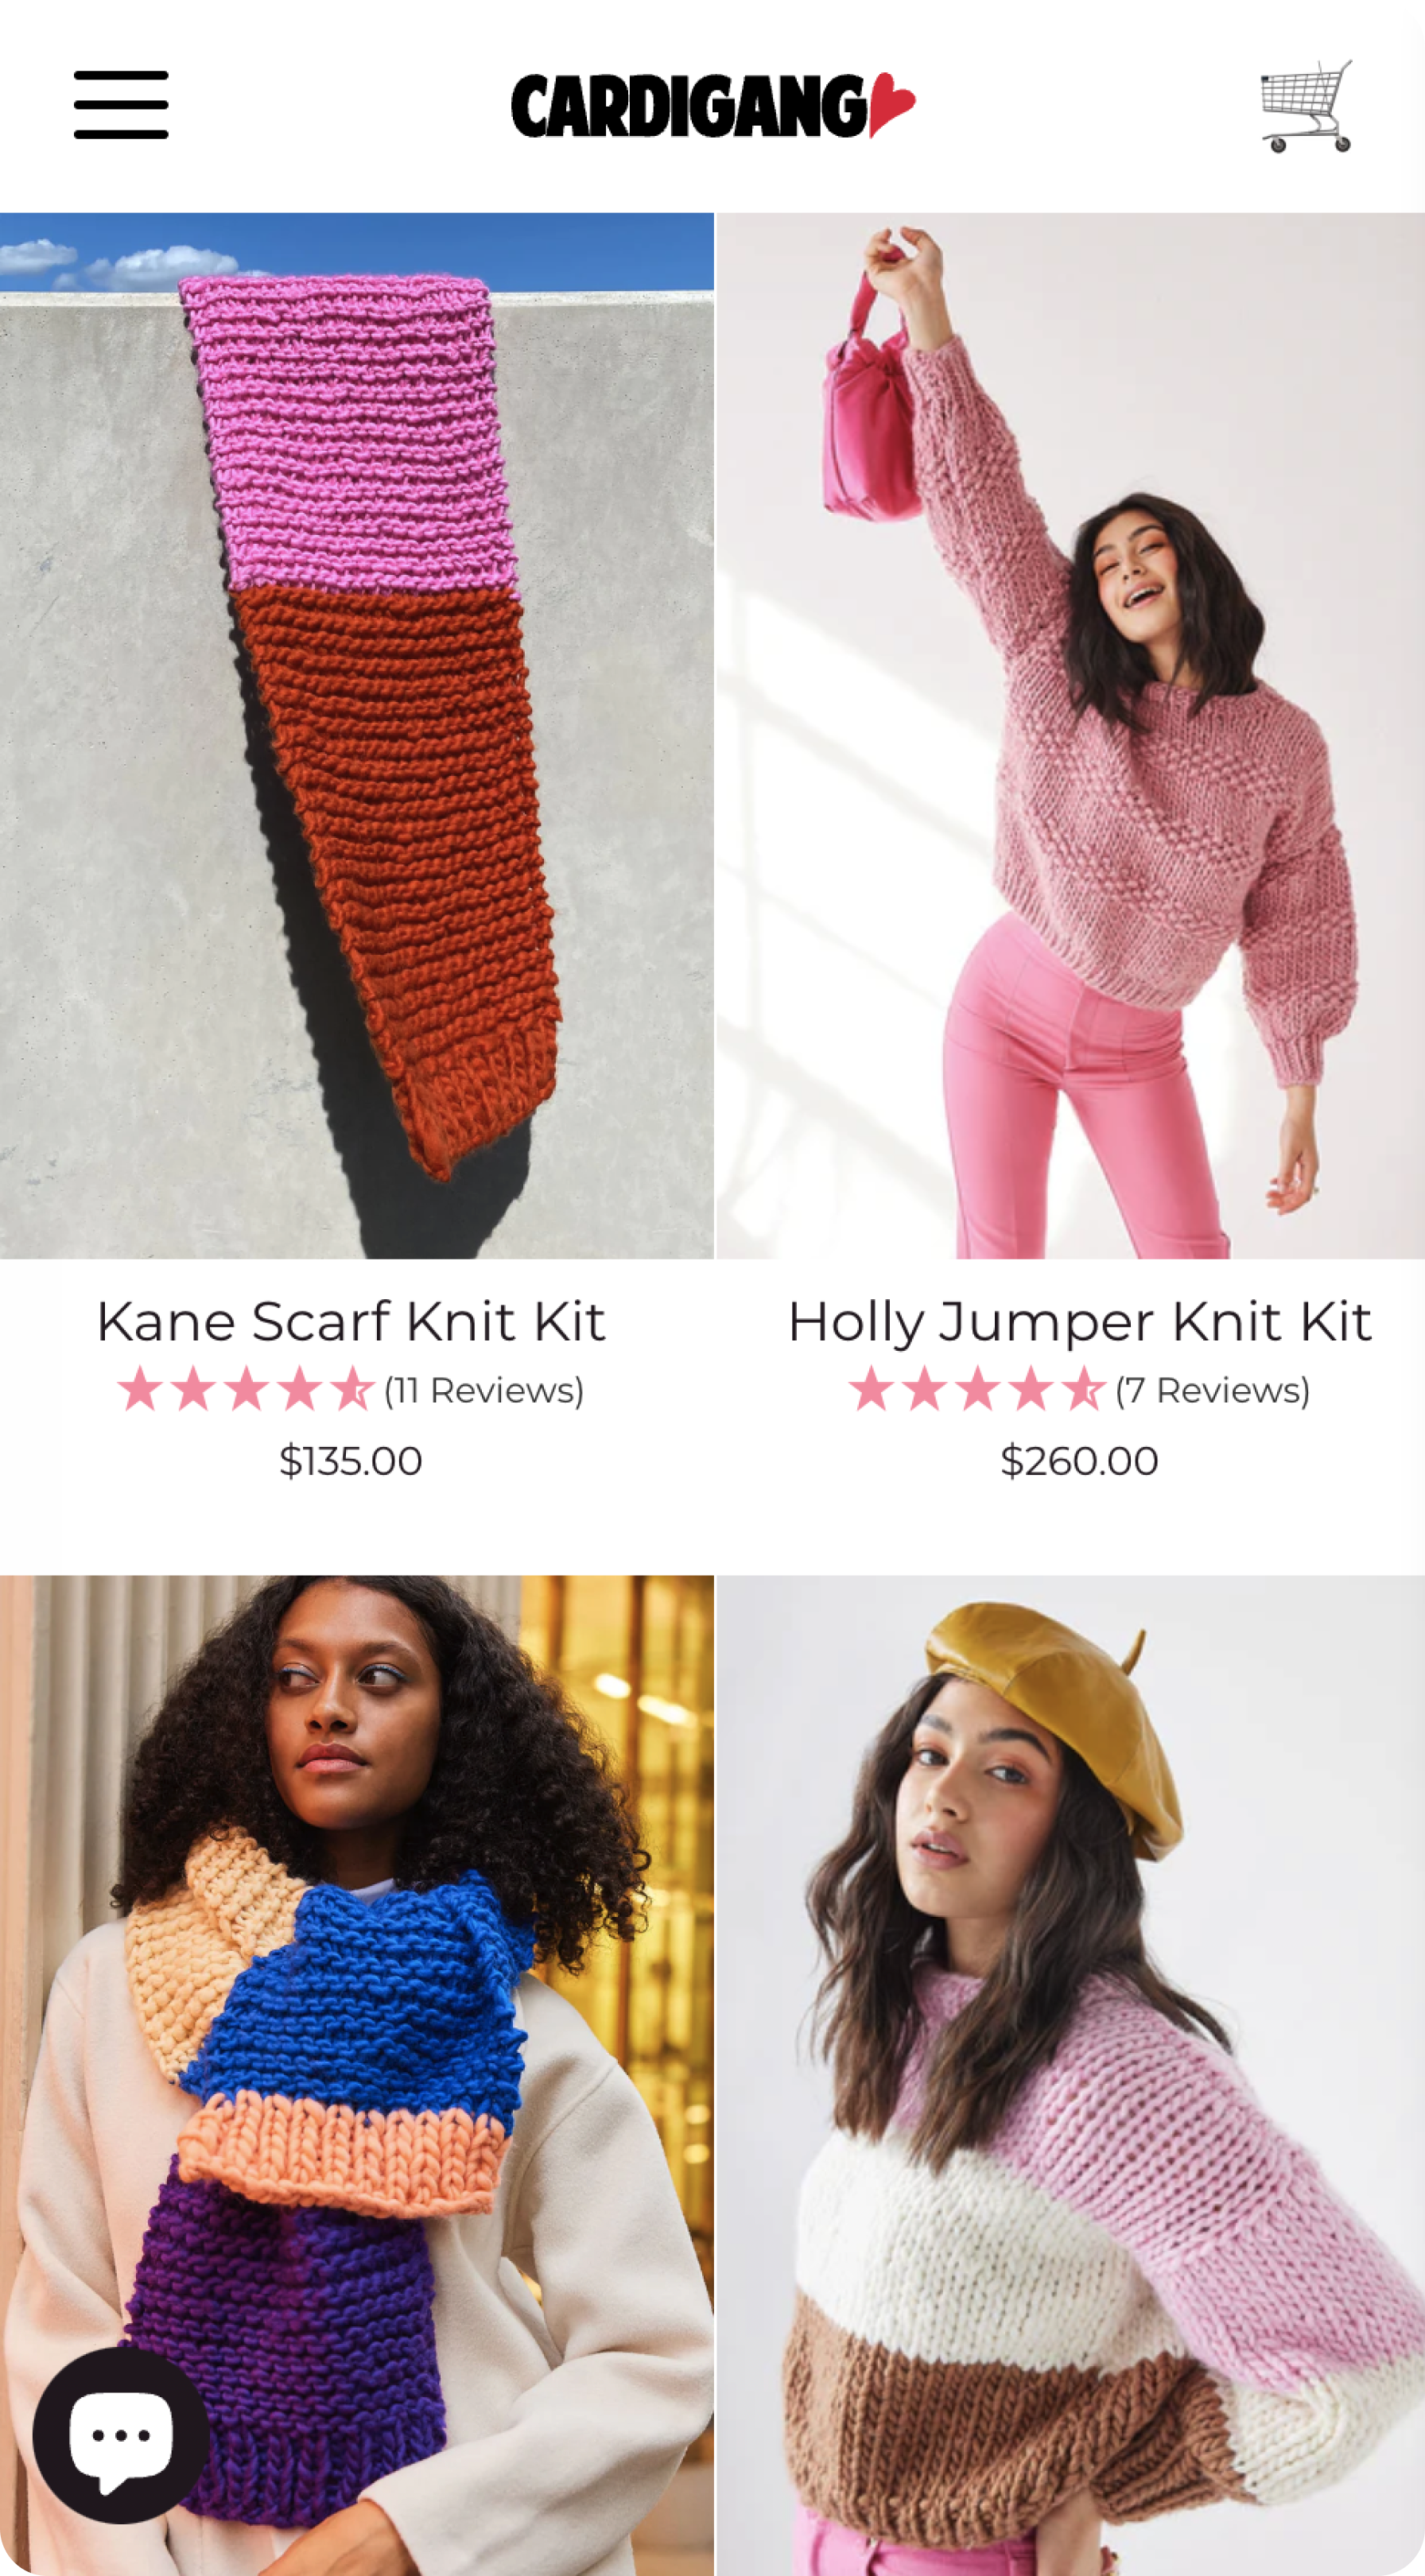Open the blue and purple scarf photo
The width and height of the screenshot is (1425, 2576).
click(357, 2075)
